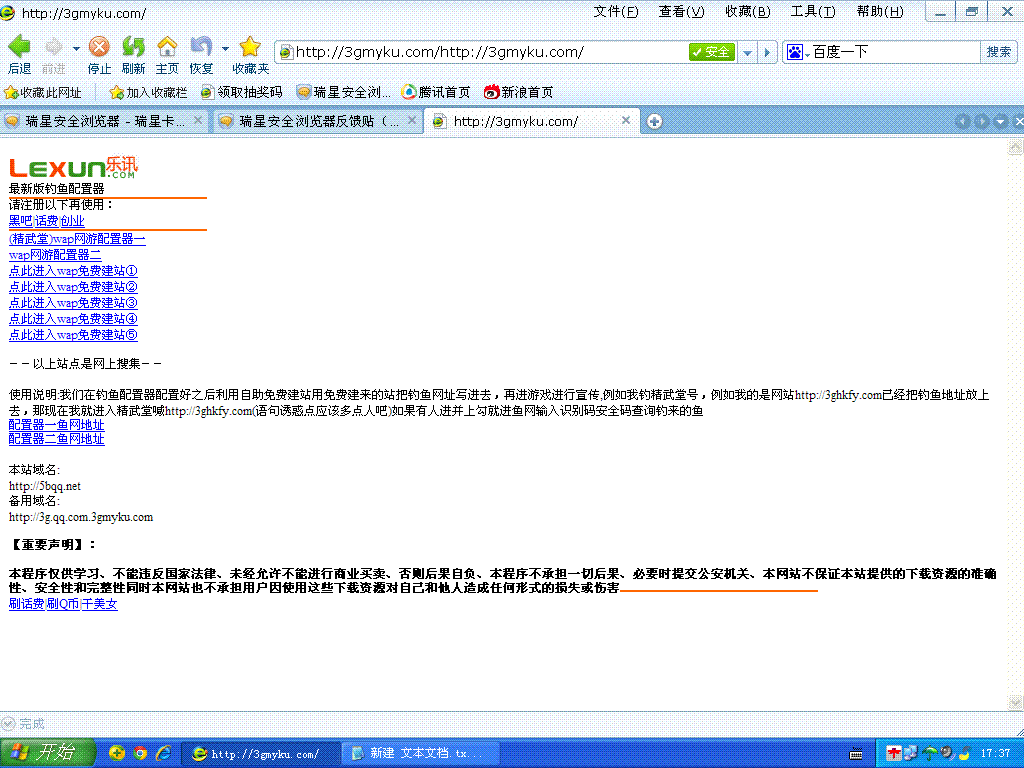Click the 加入收藏栏 bookmark button

149,93
